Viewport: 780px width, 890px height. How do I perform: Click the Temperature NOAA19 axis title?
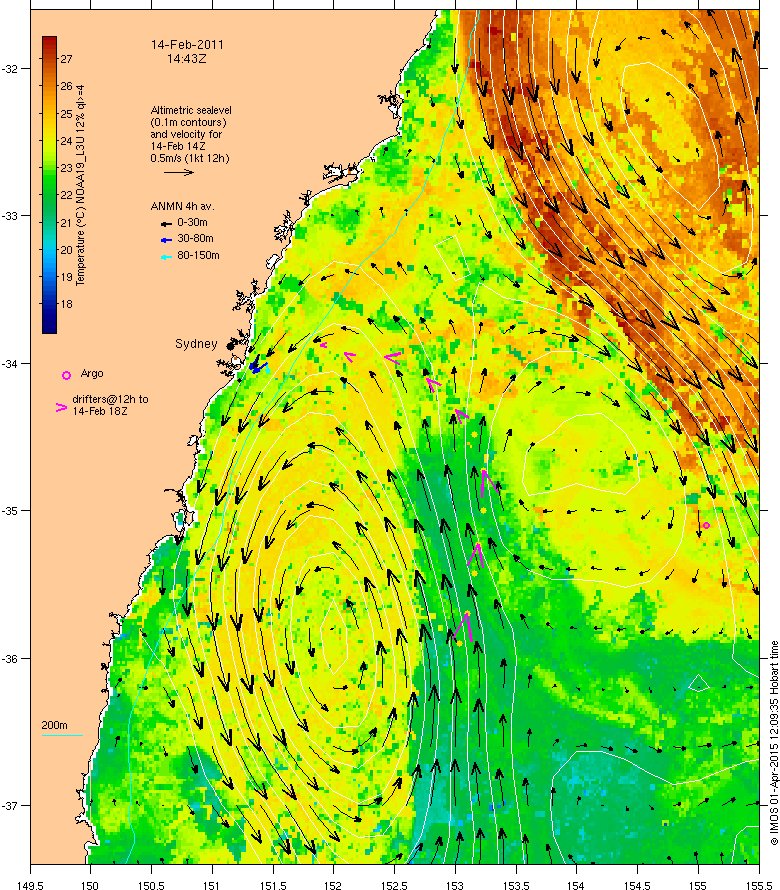click(81, 185)
